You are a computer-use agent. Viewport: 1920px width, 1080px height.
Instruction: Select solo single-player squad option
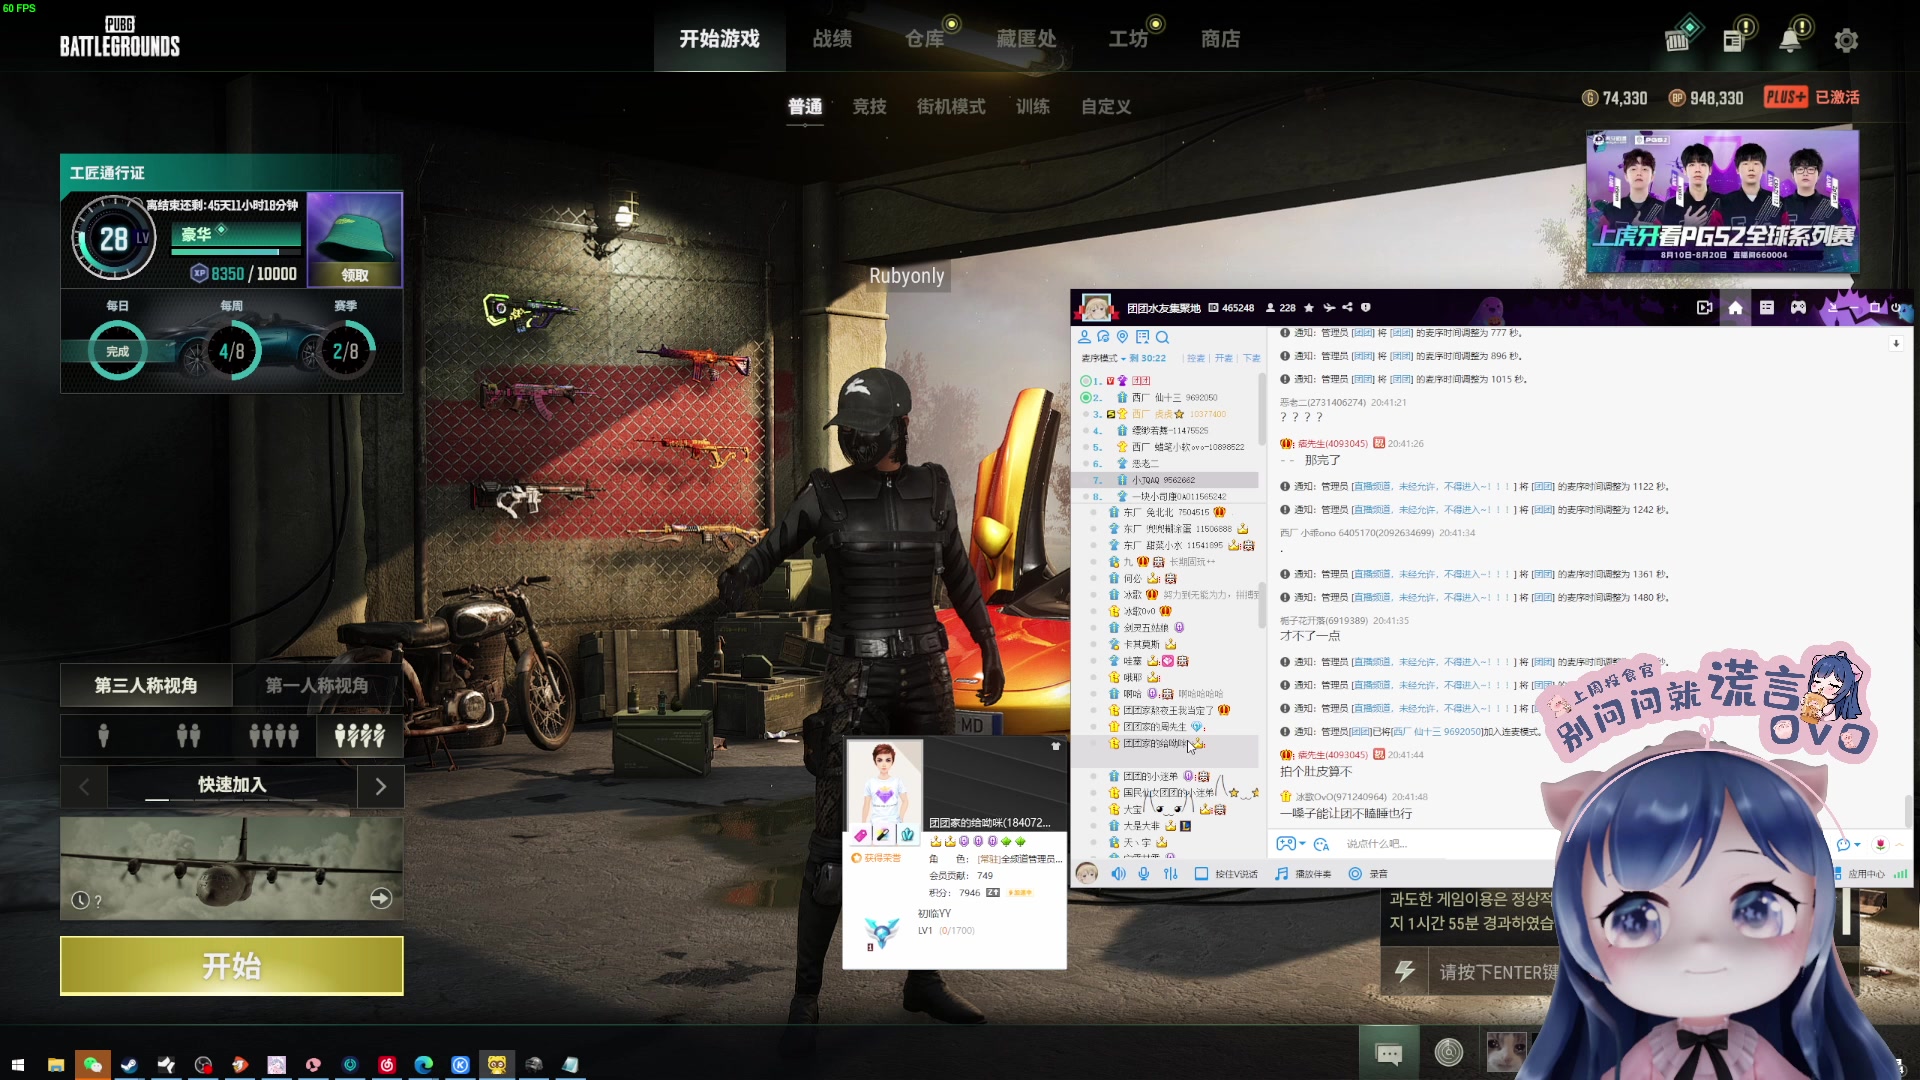(x=103, y=736)
